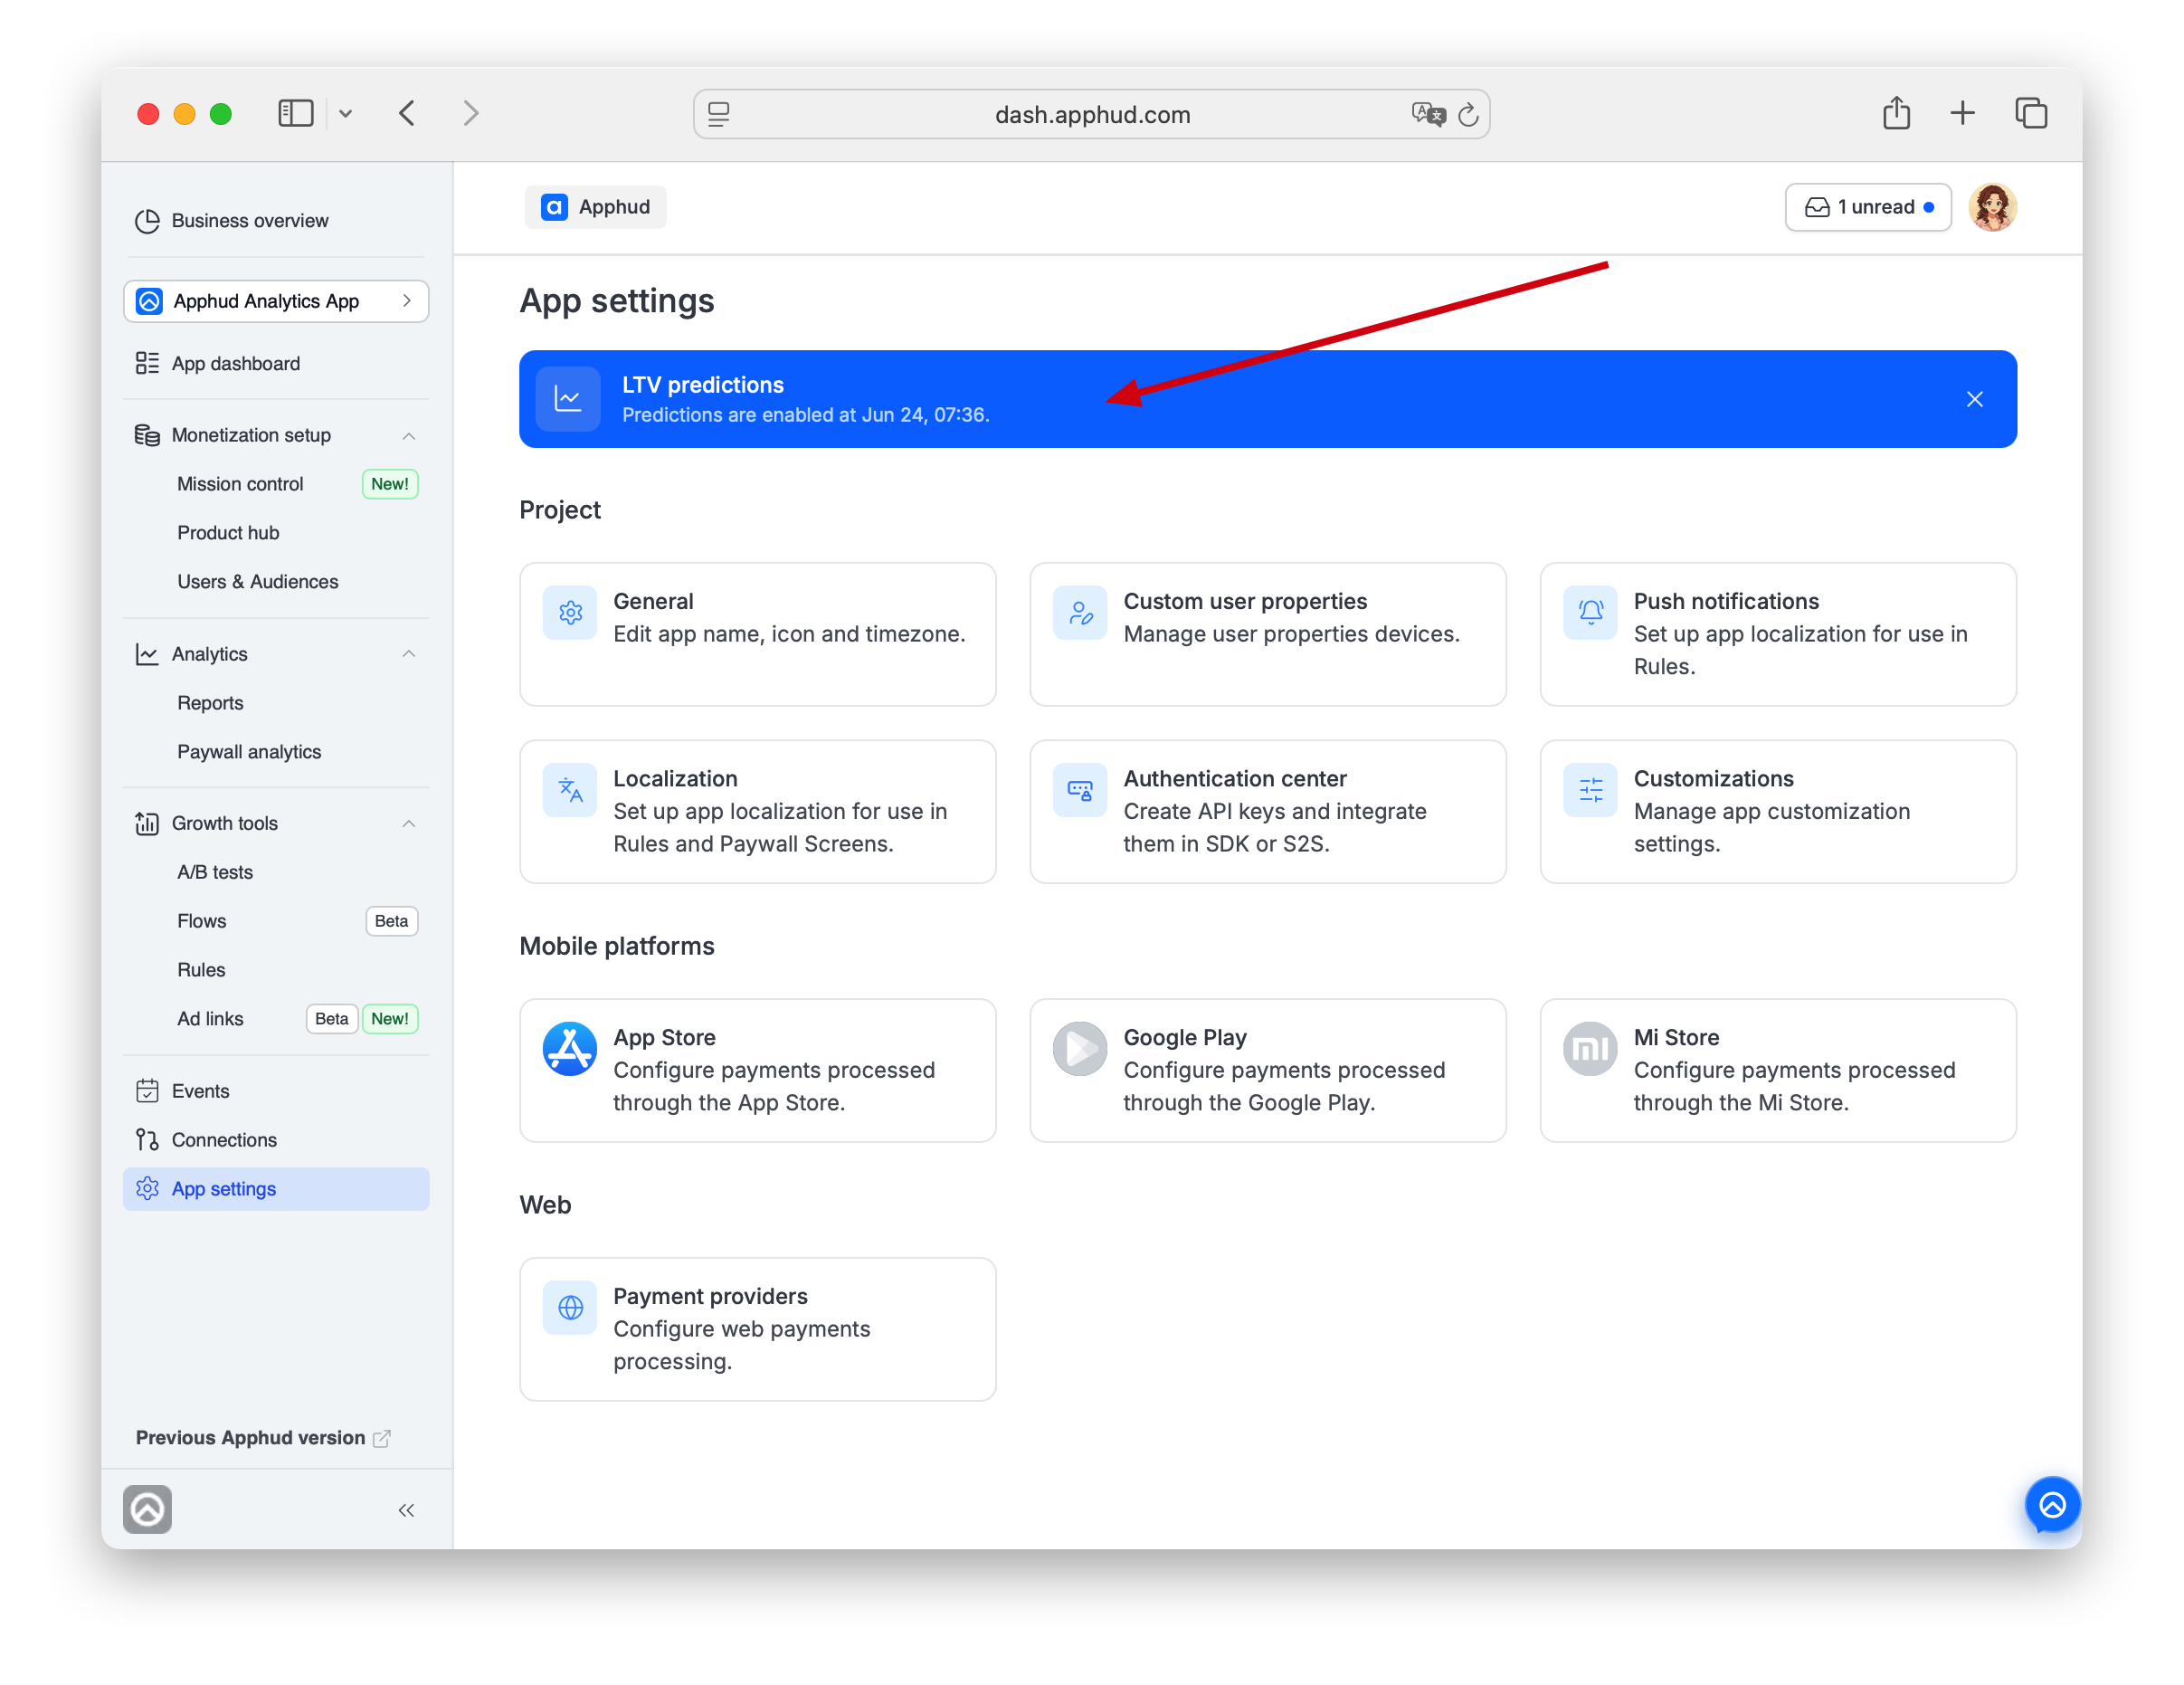Click the Localization translate icon
2184x1685 pixels.
pos(570,790)
